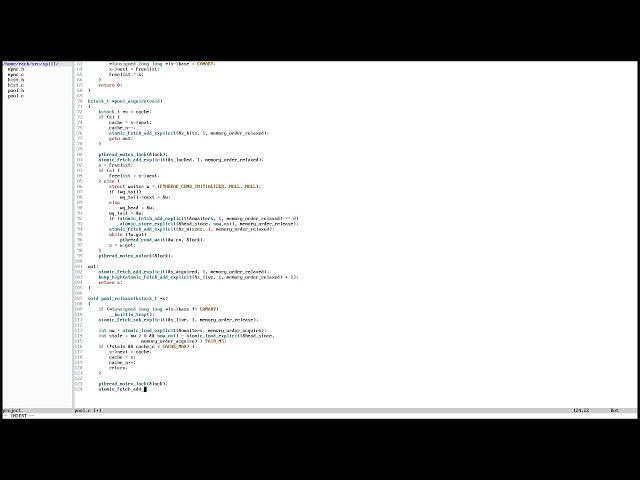The width and height of the screenshot is (640, 480).
Task: Click pthread_mutex_lock call on line 80
Action: tap(133, 155)
